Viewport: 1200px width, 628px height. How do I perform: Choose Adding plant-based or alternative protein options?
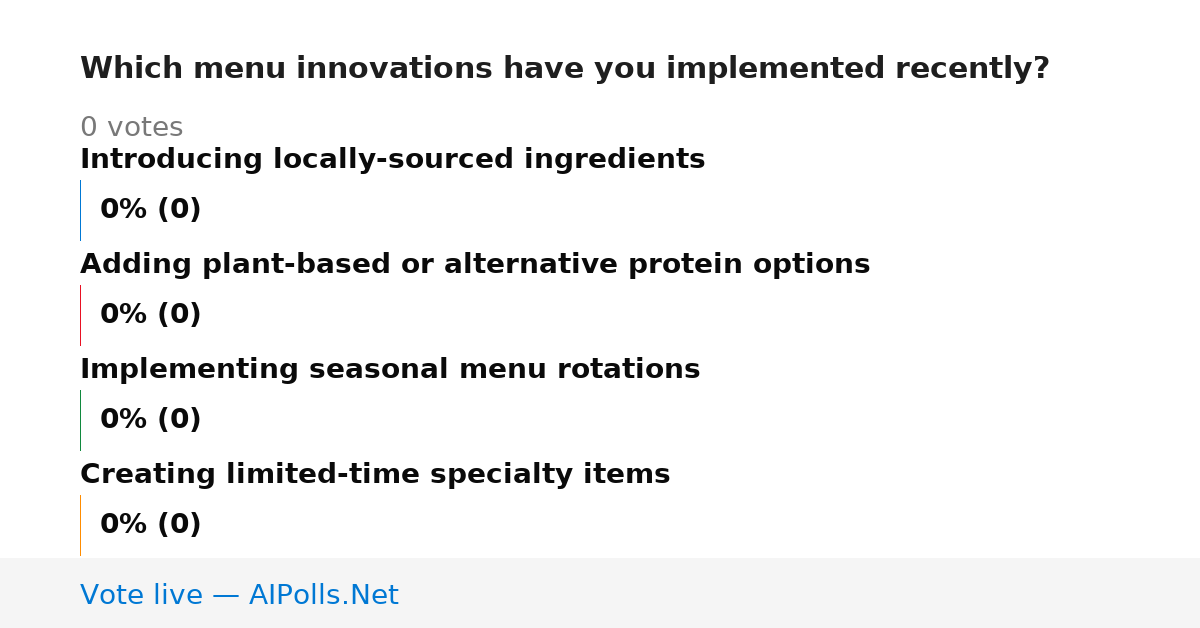[x=475, y=265]
